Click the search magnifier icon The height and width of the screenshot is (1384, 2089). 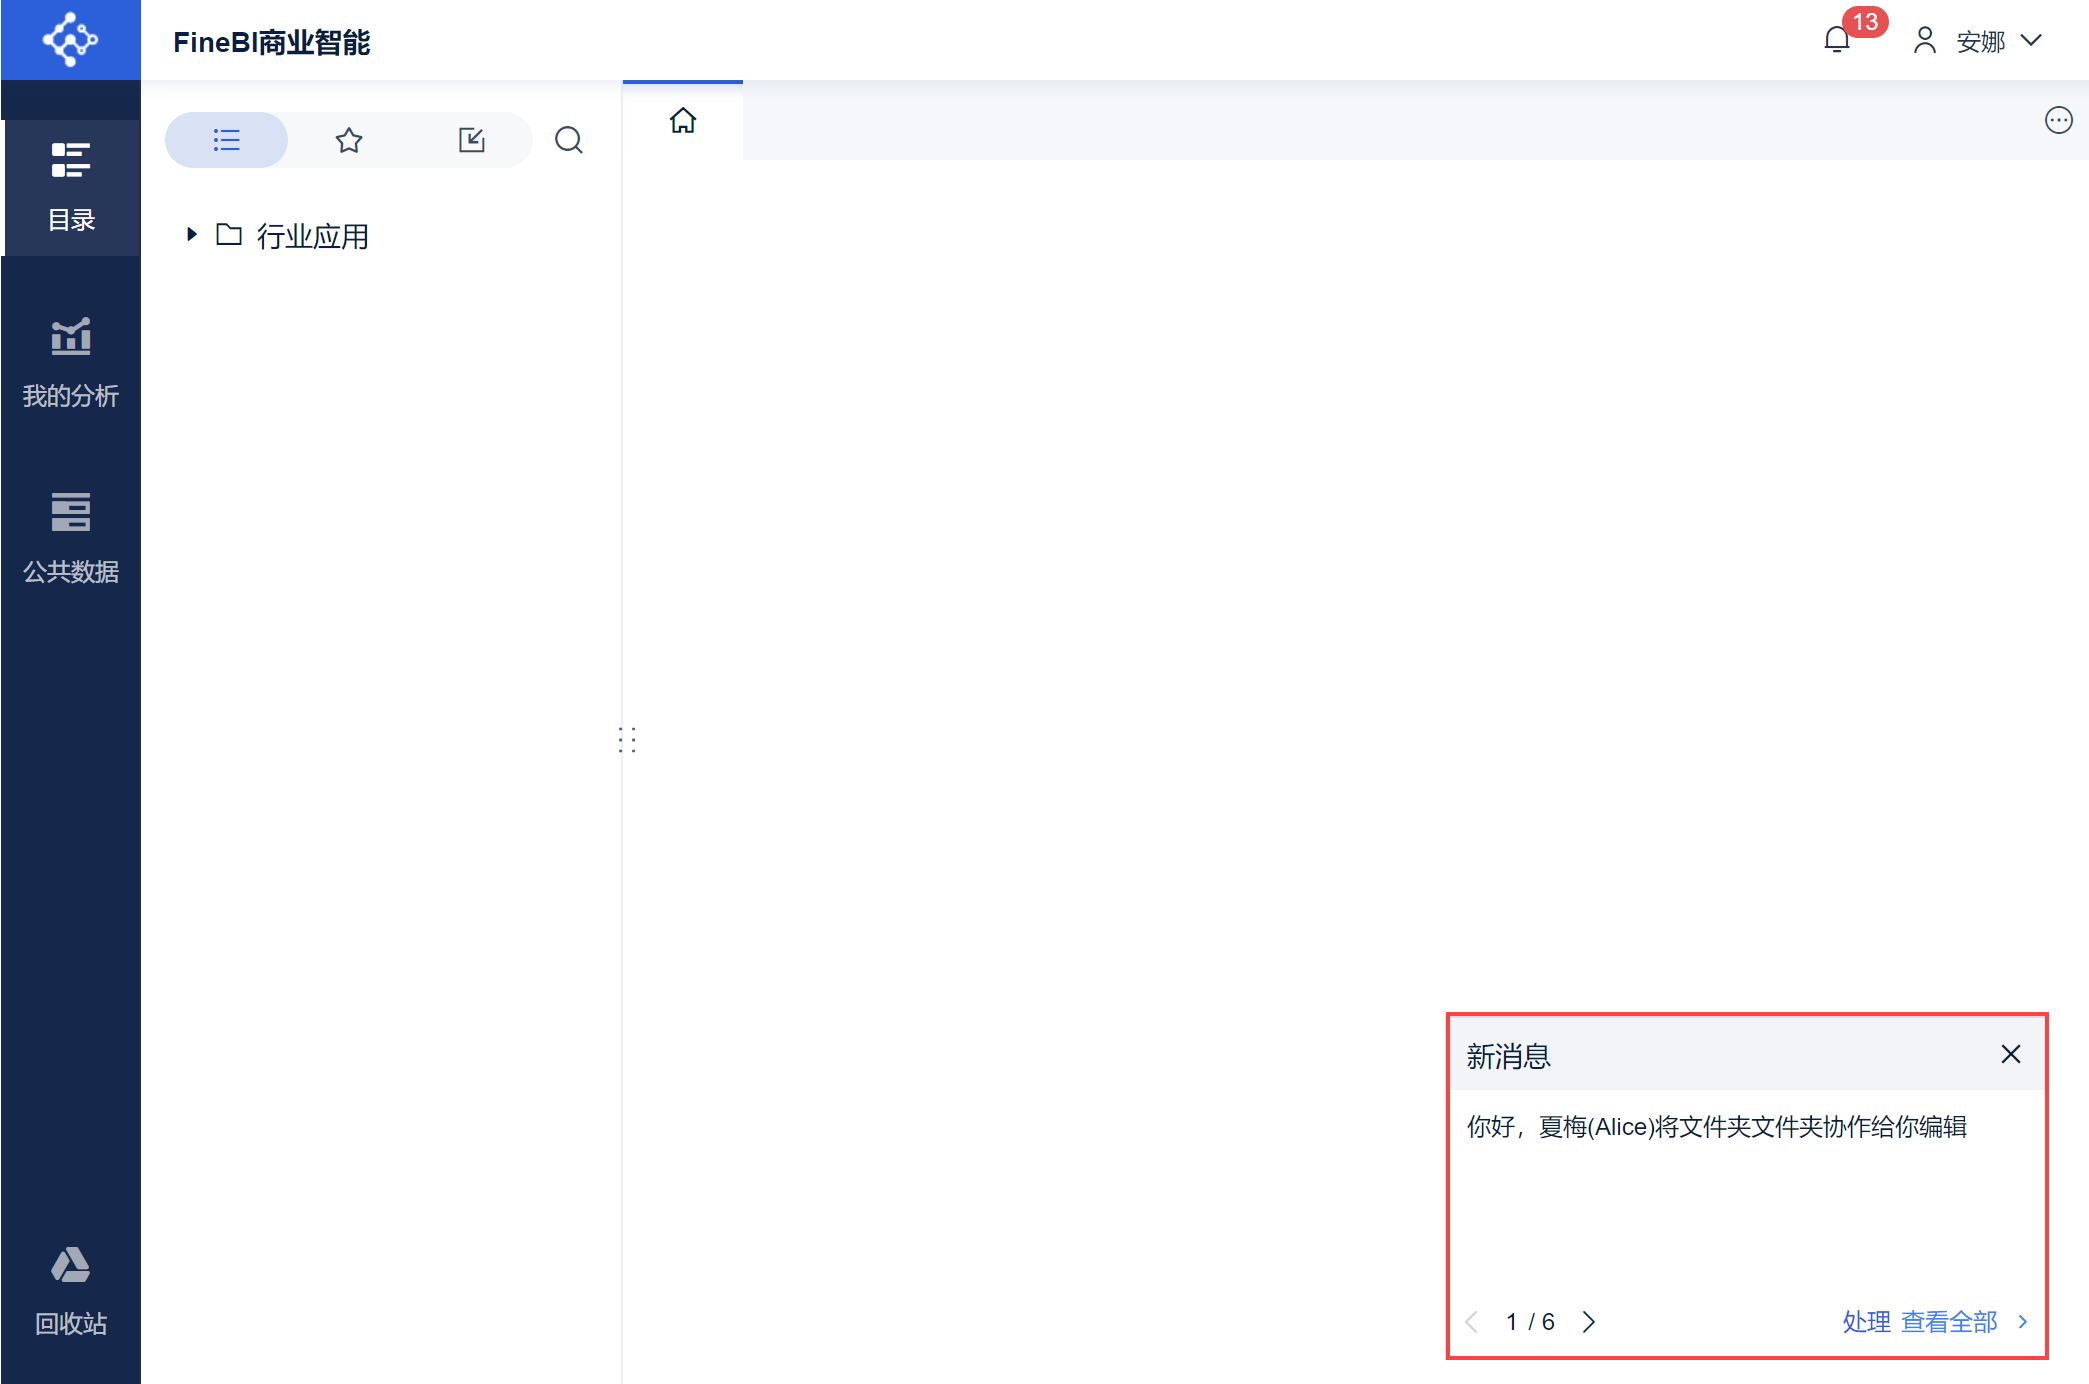(569, 140)
